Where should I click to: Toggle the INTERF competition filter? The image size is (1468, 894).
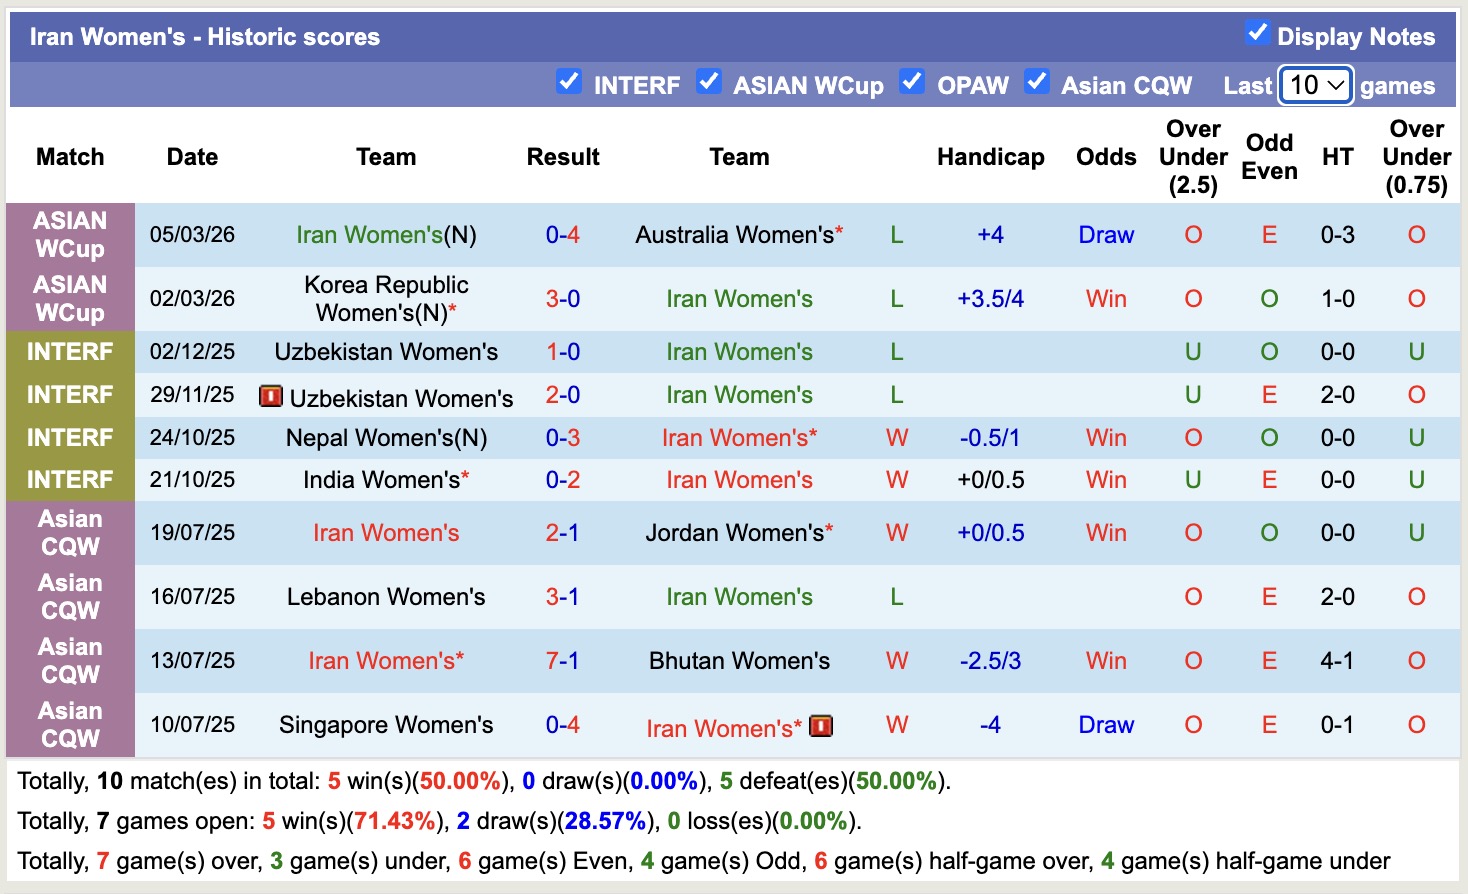click(569, 81)
